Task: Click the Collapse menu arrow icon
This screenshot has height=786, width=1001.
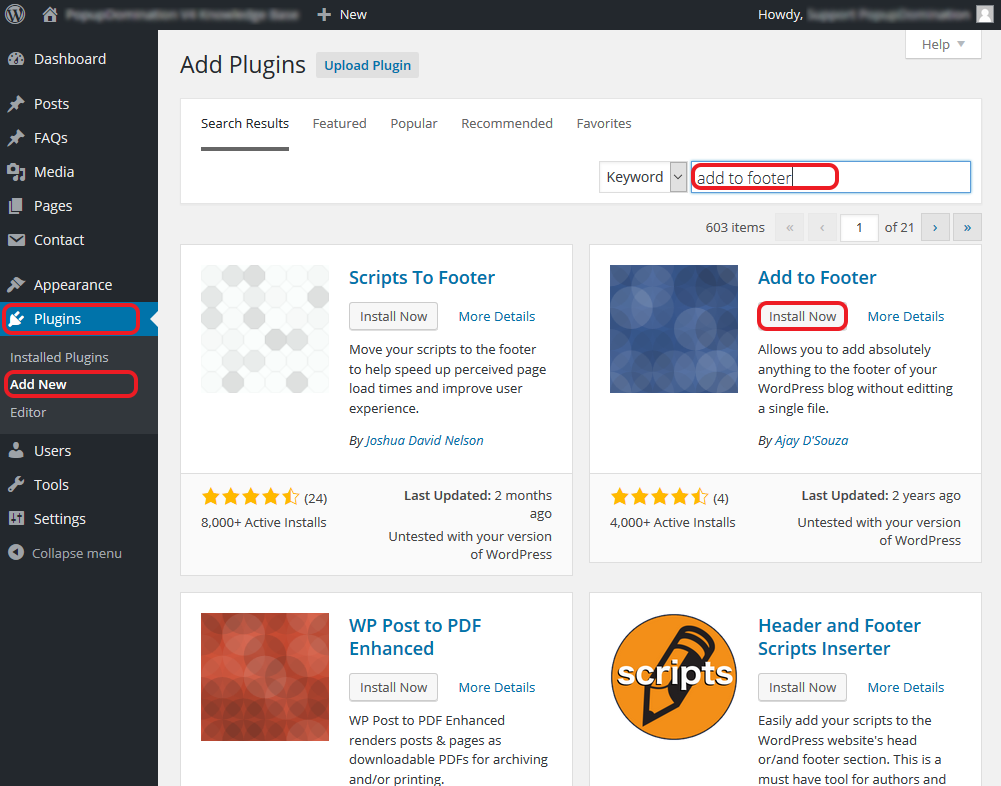Action: [16, 553]
